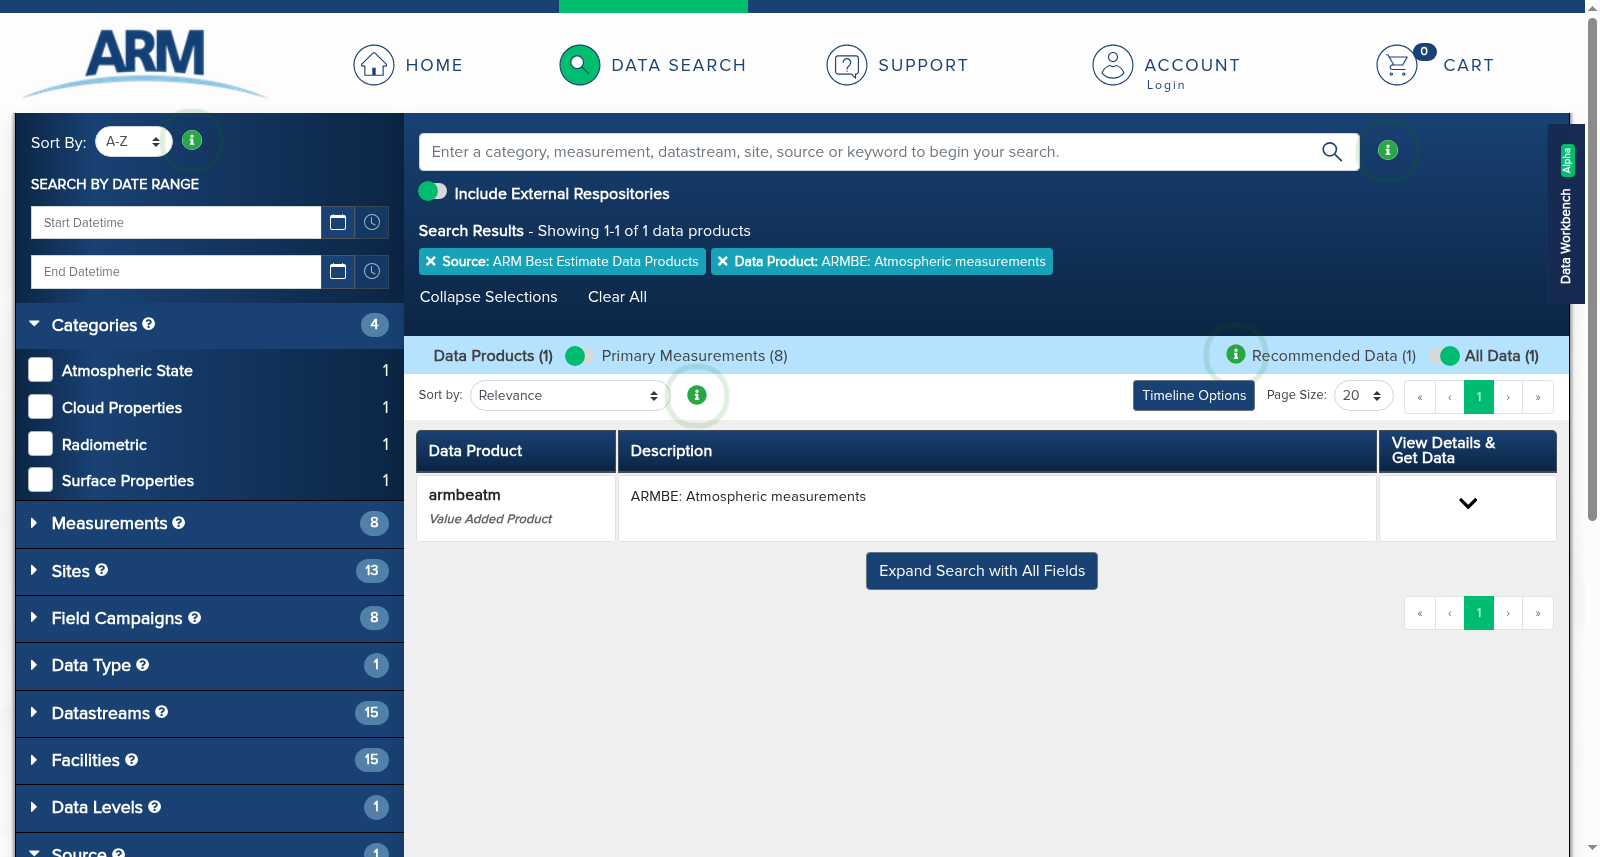Click the search bar magnifier icon
Image resolution: width=1600 pixels, height=857 pixels.
(x=1332, y=152)
